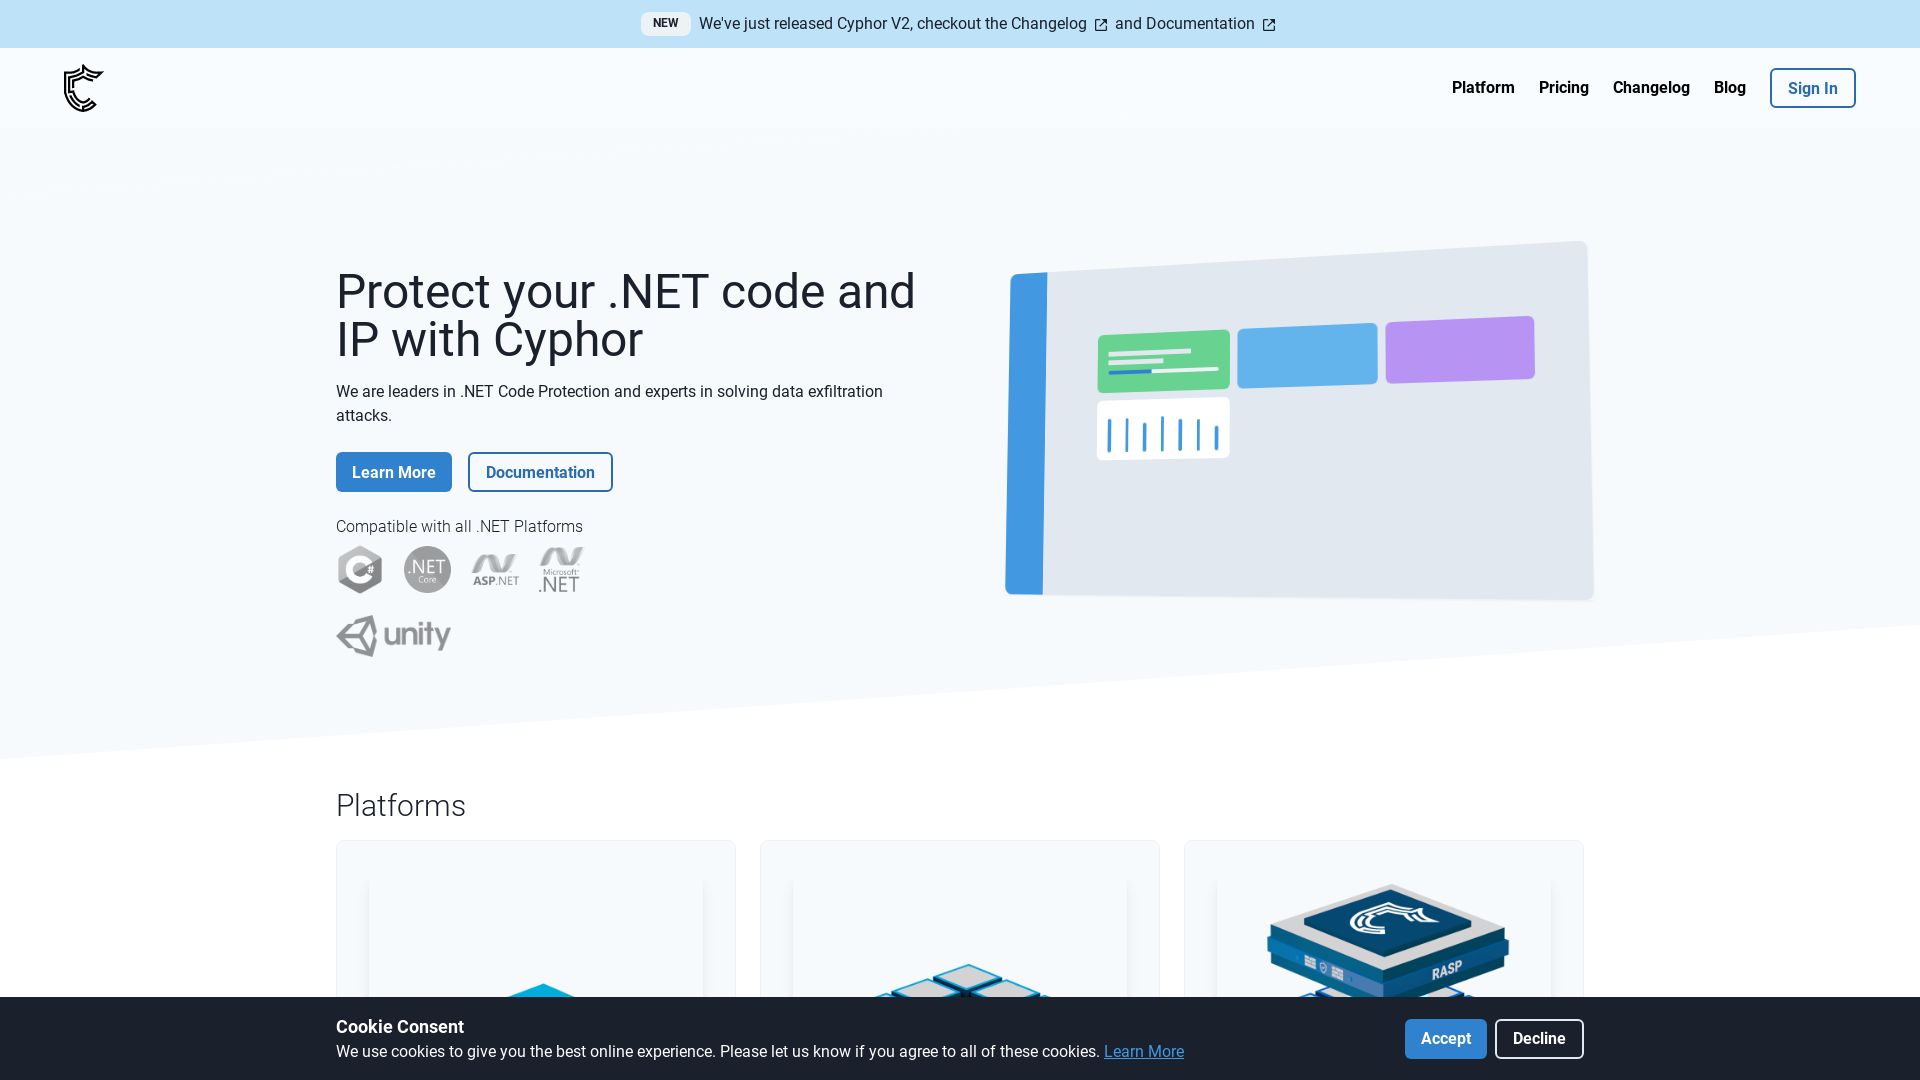Decline the cookie consent
Viewport: 1920px width, 1080px height.
(1539, 1039)
